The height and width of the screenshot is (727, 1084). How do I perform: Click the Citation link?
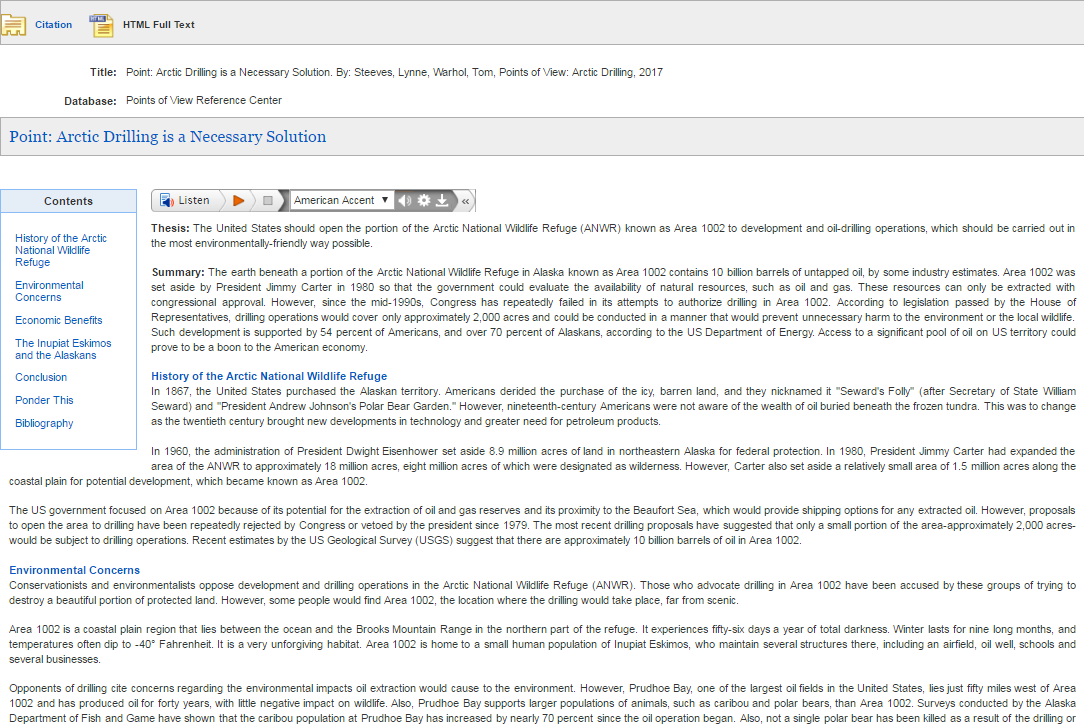(53, 25)
